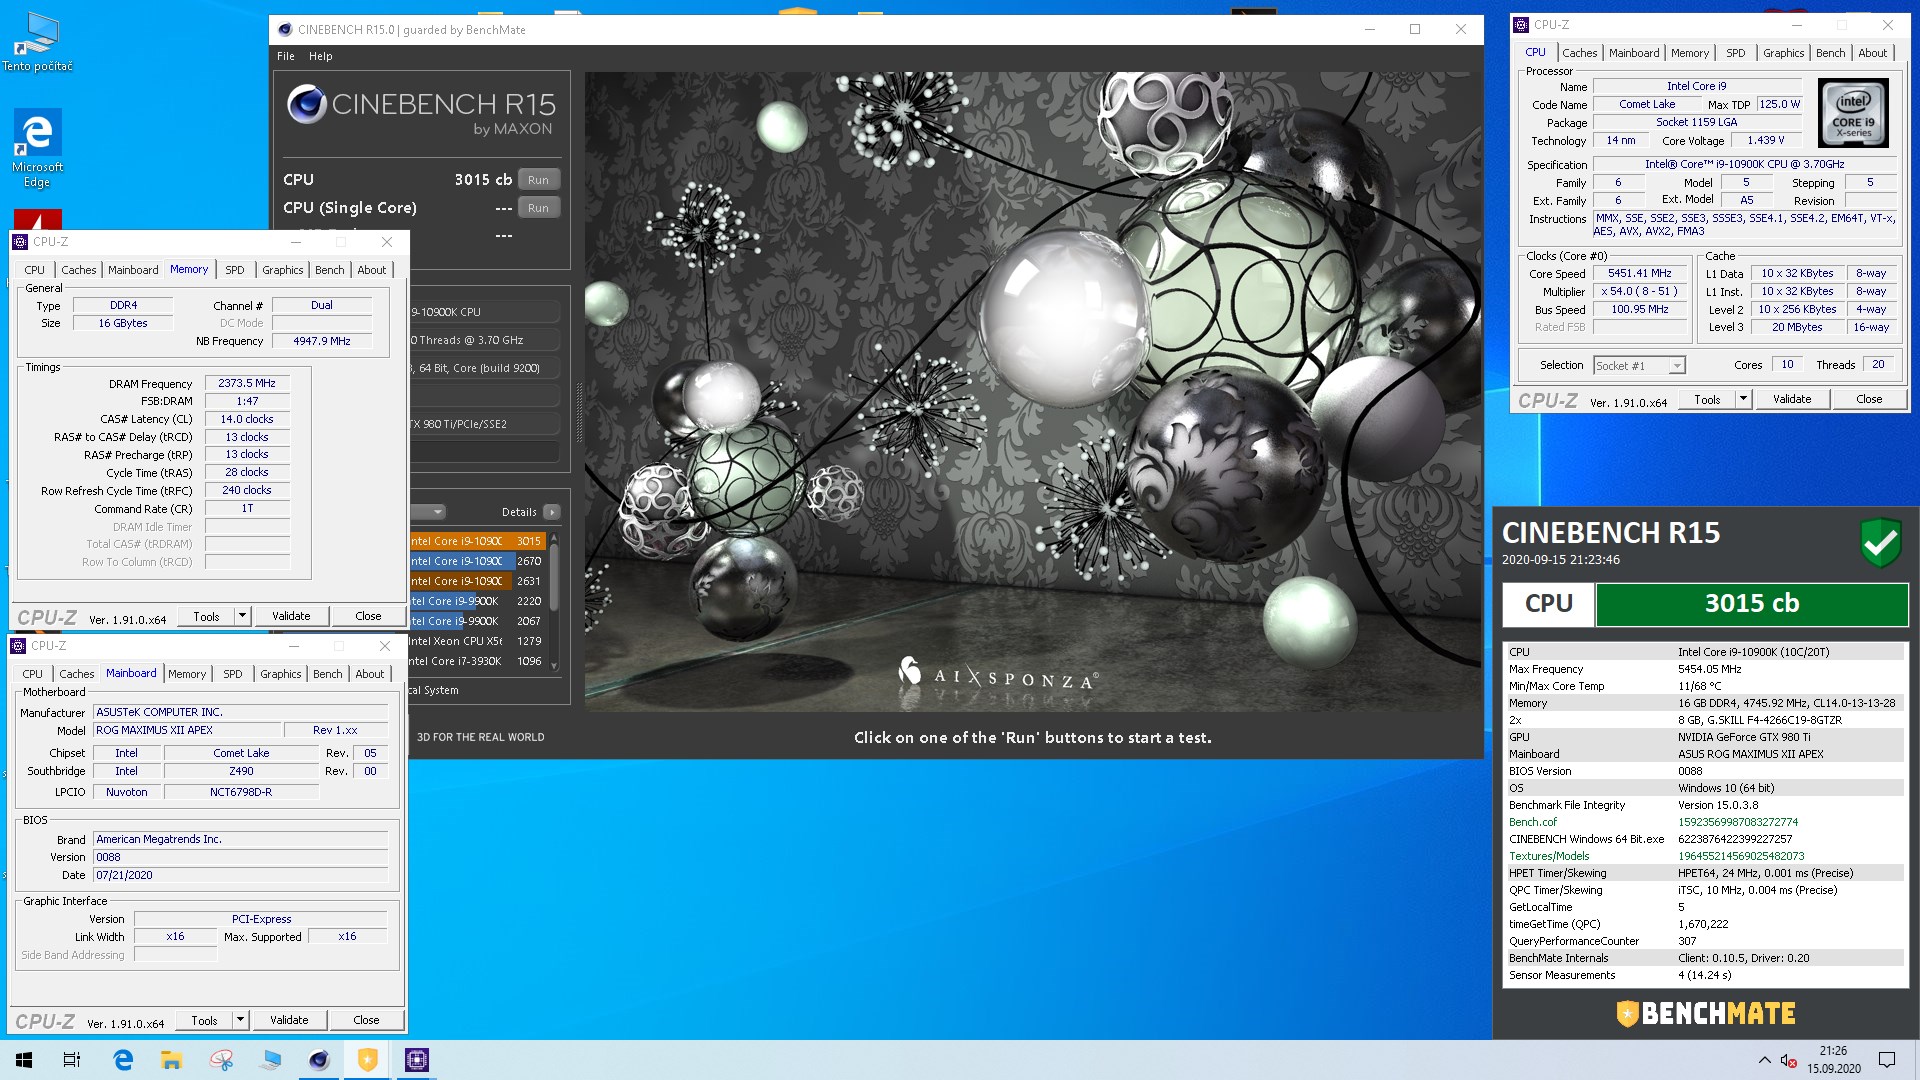
Task: Open File Explorer from taskbar
Action: [x=171, y=1060]
